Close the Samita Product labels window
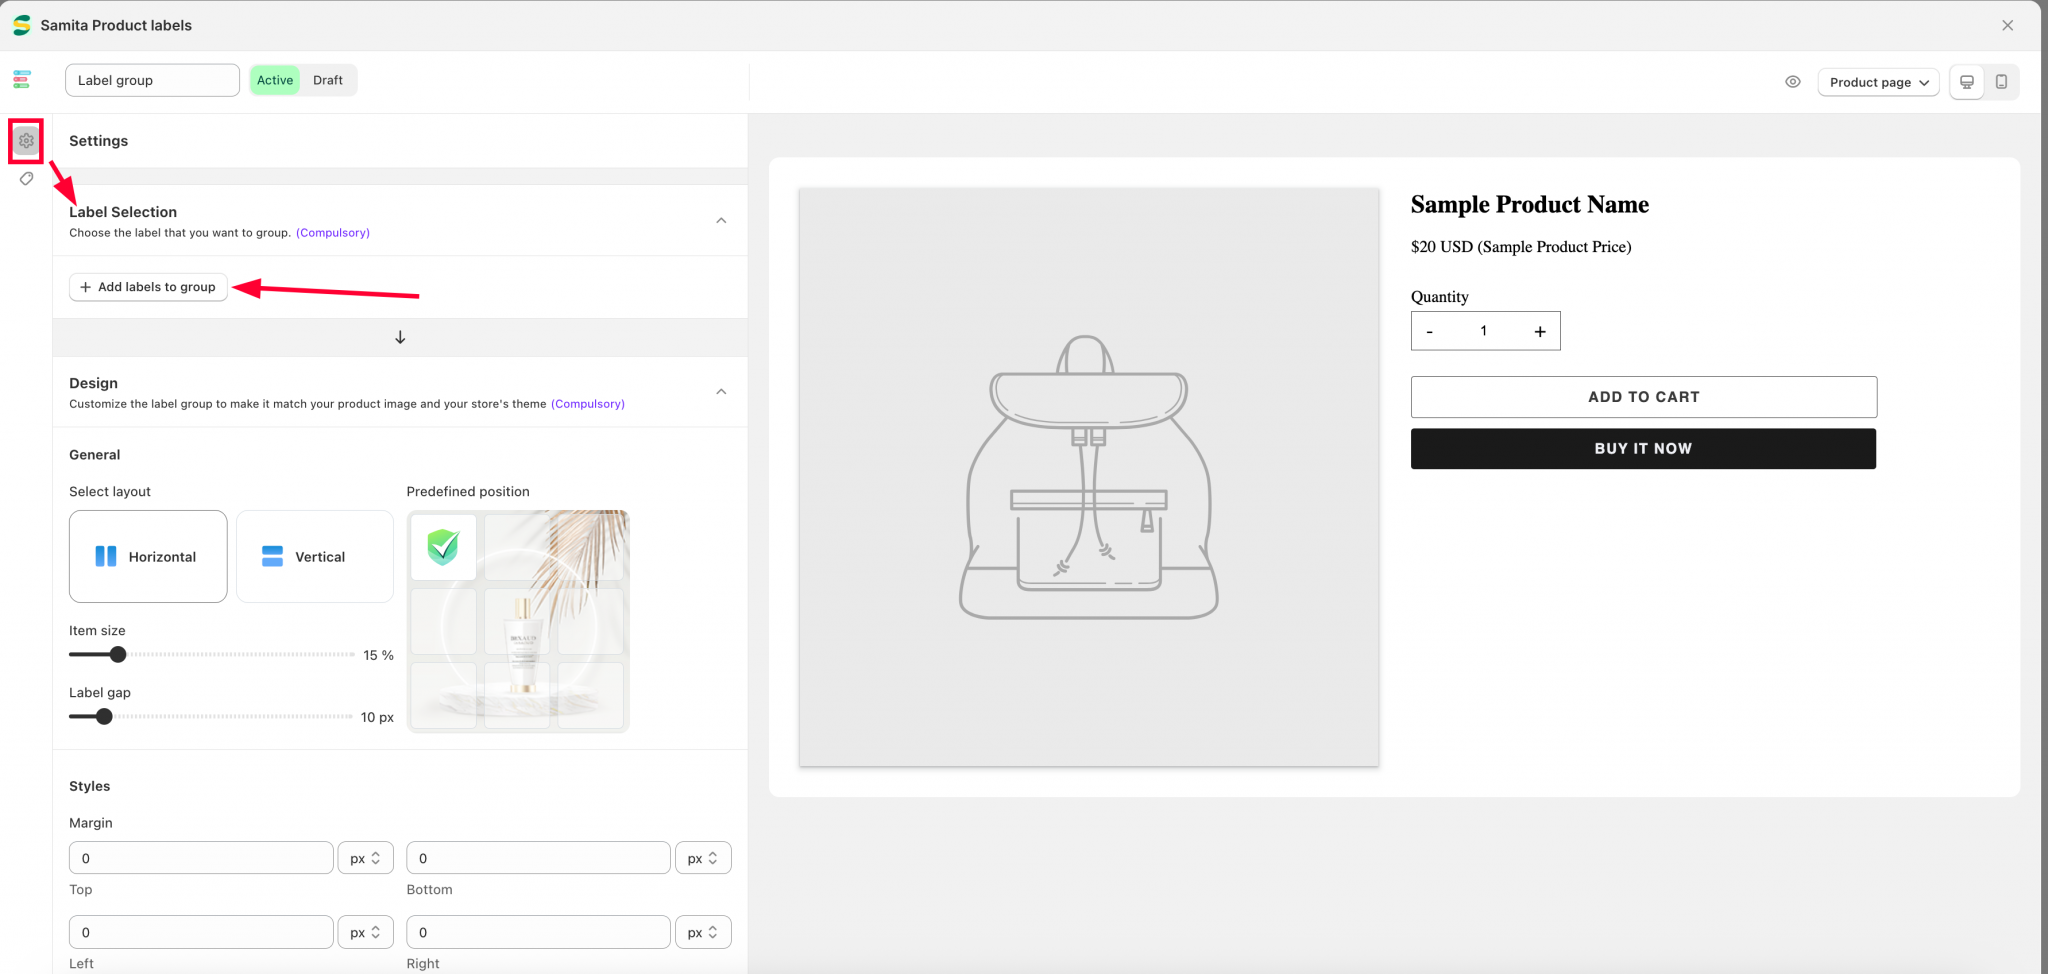This screenshot has height=974, width=2048. click(2007, 26)
